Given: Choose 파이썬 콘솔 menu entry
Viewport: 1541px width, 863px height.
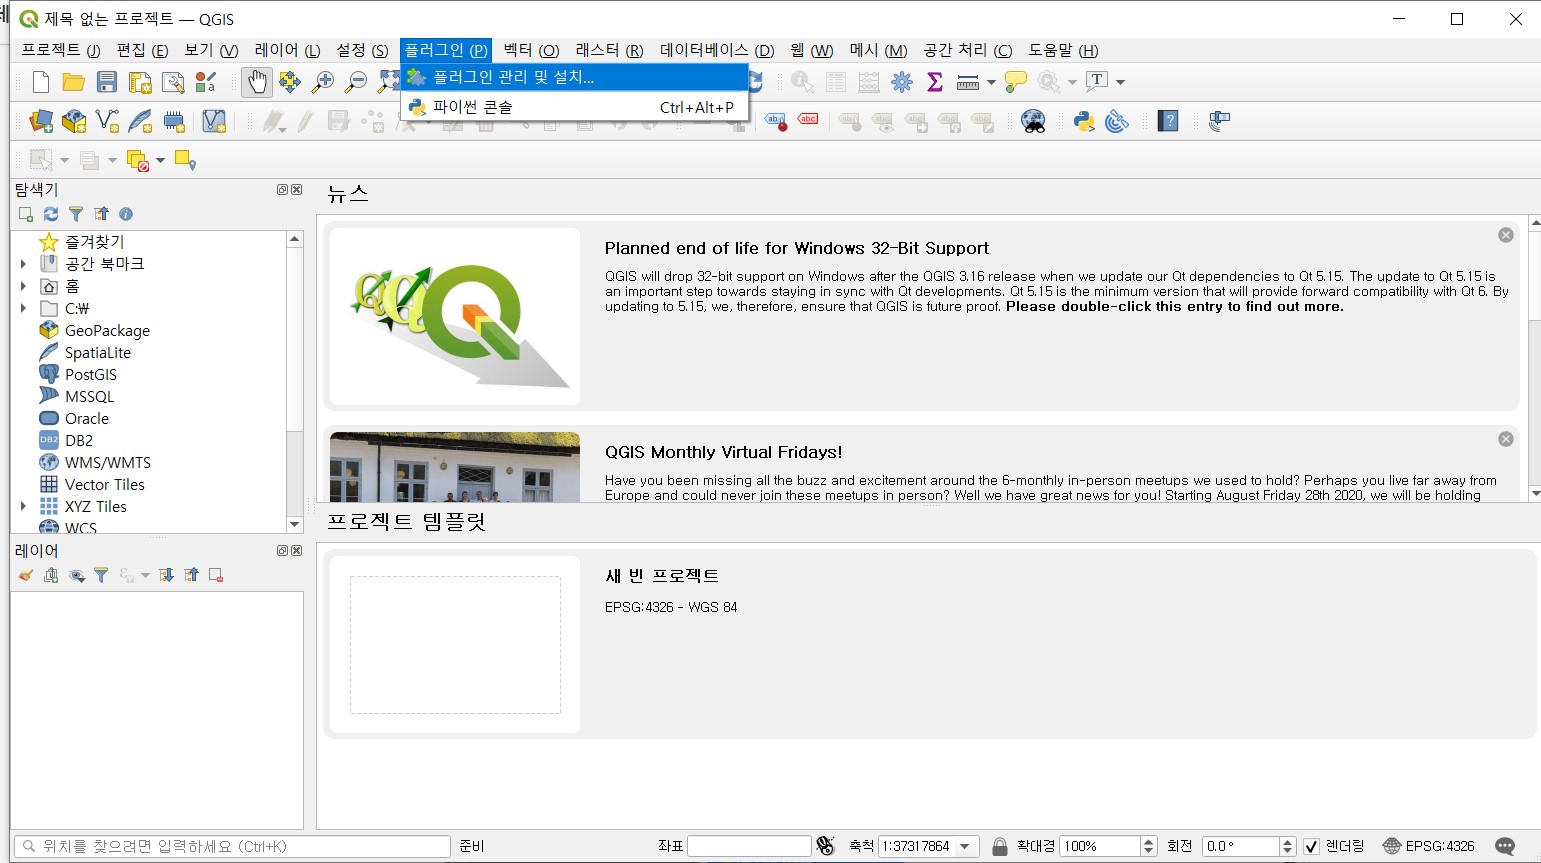Looking at the screenshot, I should pyautogui.click(x=574, y=107).
